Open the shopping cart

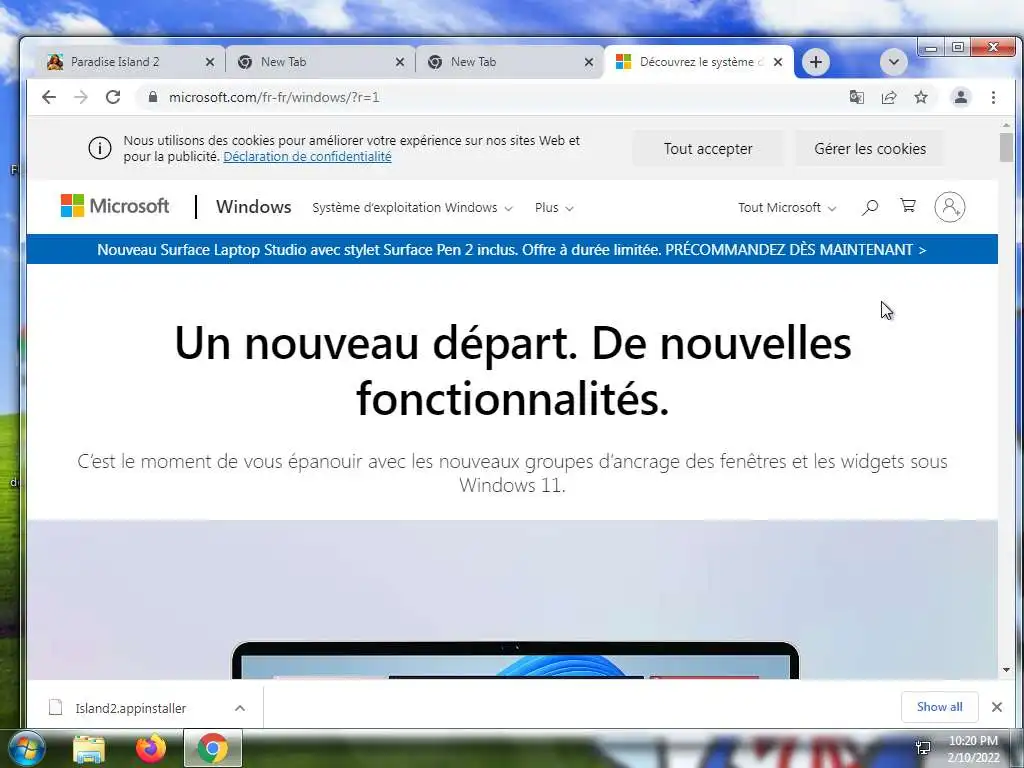tap(908, 206)
